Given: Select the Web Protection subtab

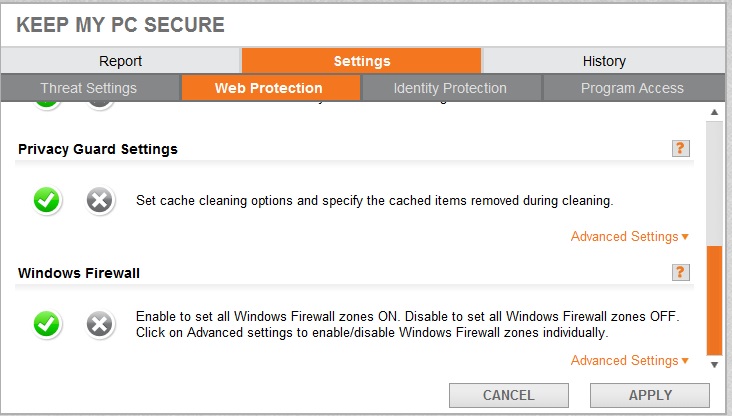Looking at the screenshot, I should (269, 88).
